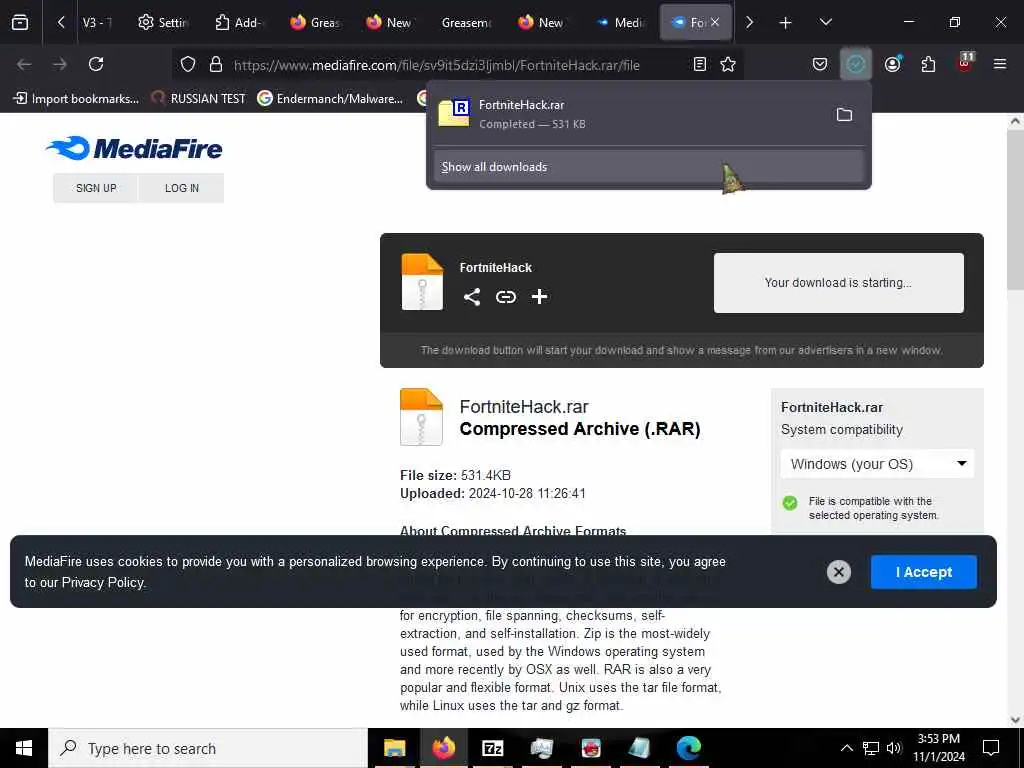This screenshot has width=1024, height=768.
Task: Open Windows (your OS) compatibility dropdown
Action: pyautogui.click(x=877, y=464)
